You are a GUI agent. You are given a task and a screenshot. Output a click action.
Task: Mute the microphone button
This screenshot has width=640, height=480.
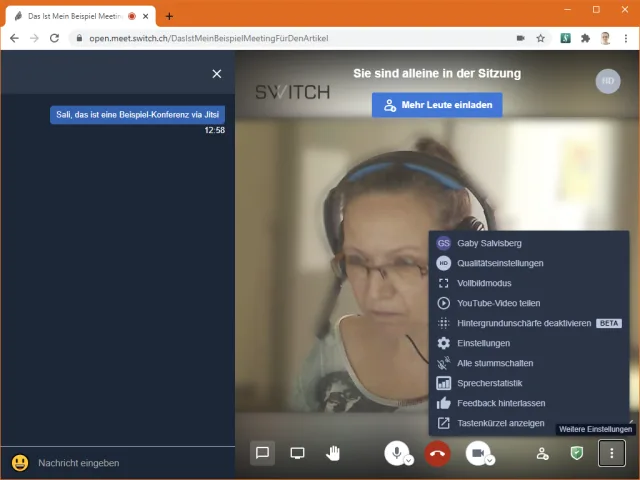396,453
